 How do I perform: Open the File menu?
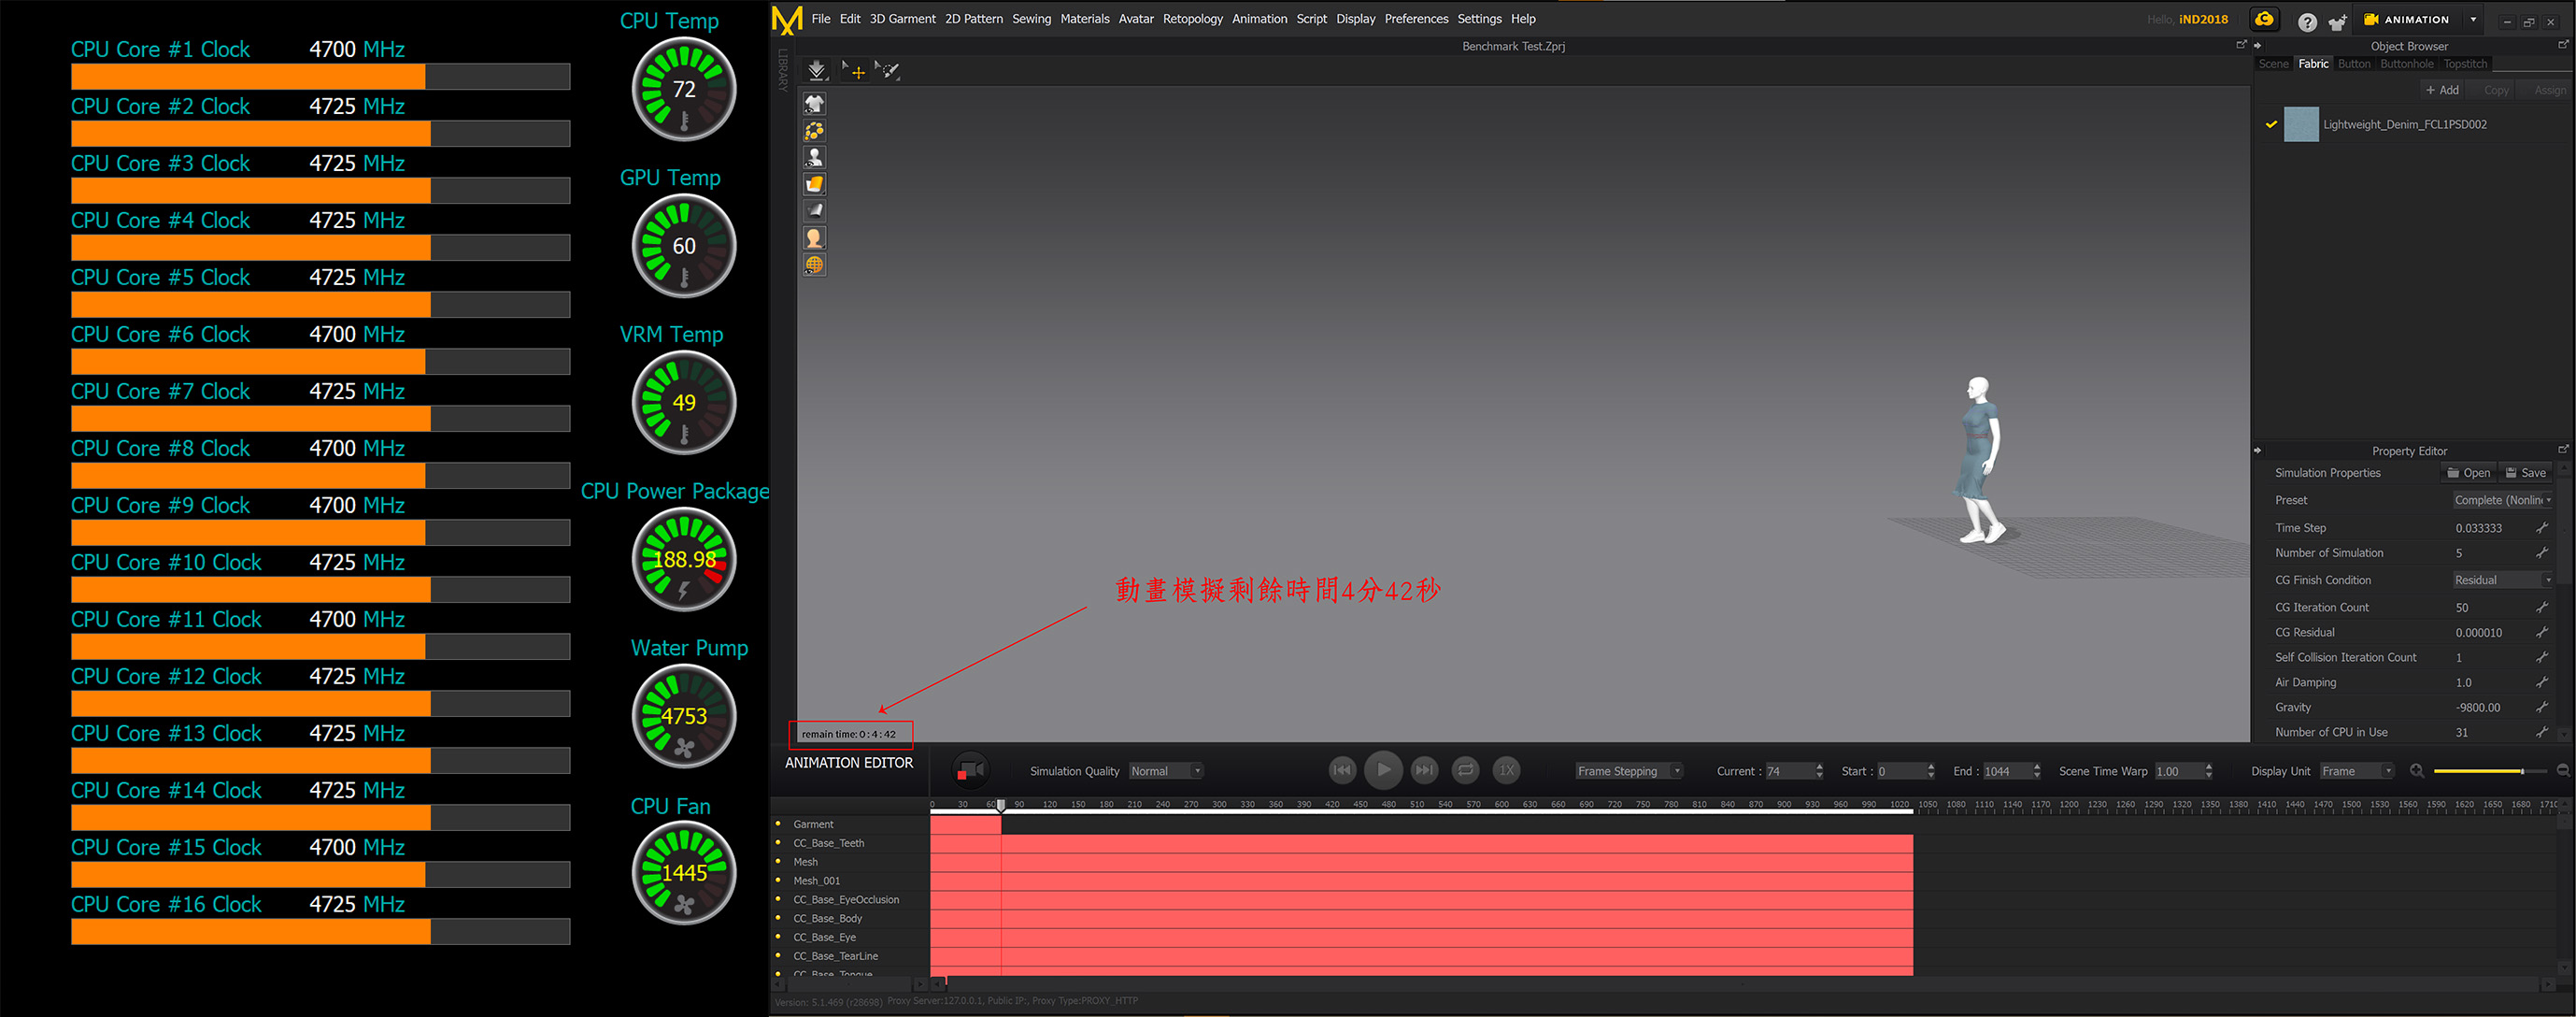pos(821,19)
